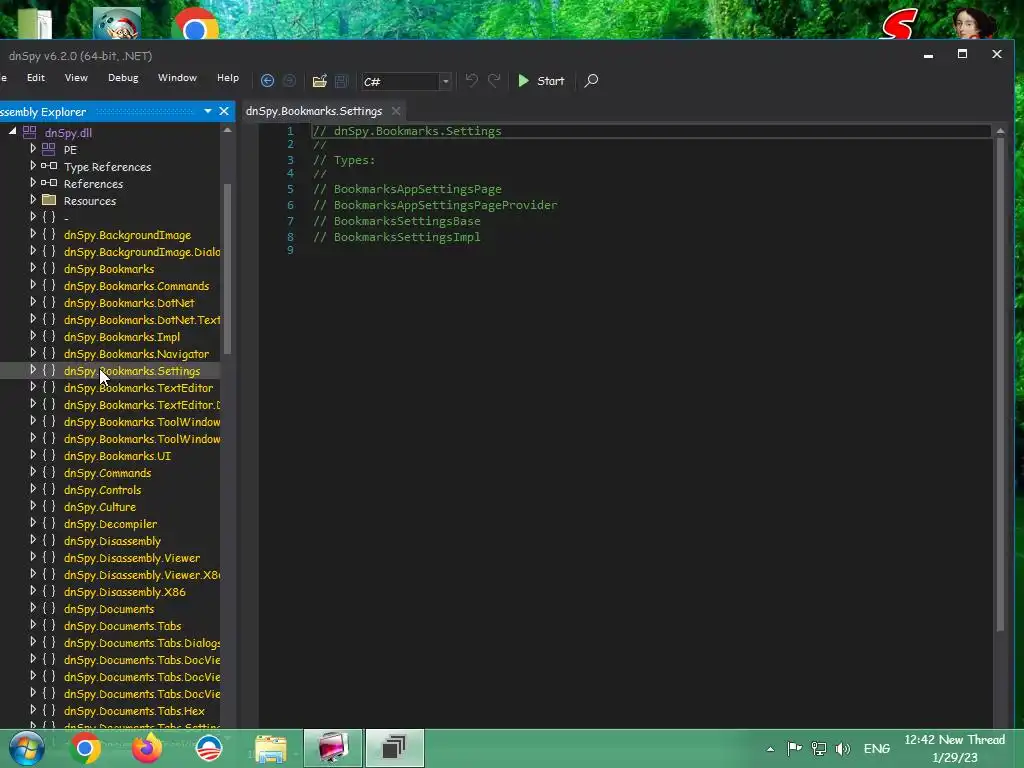Click BookmarksSettingsBase in the code
1024x768 pixels.
pyautogui.click(x=408, y=221)
